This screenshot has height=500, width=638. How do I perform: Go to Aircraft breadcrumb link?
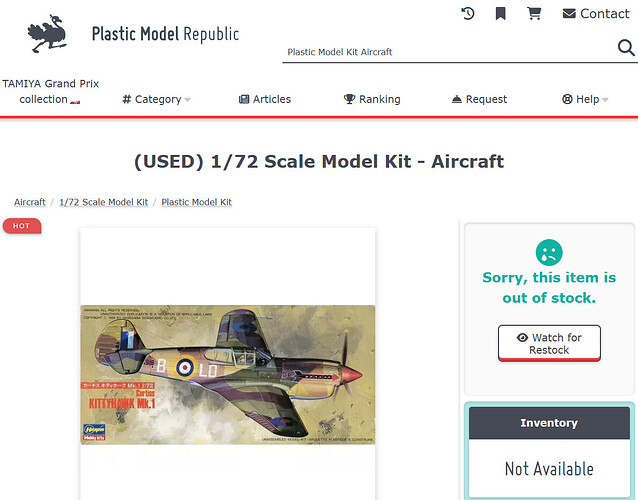pyautogui.click(x=30, y=202)
